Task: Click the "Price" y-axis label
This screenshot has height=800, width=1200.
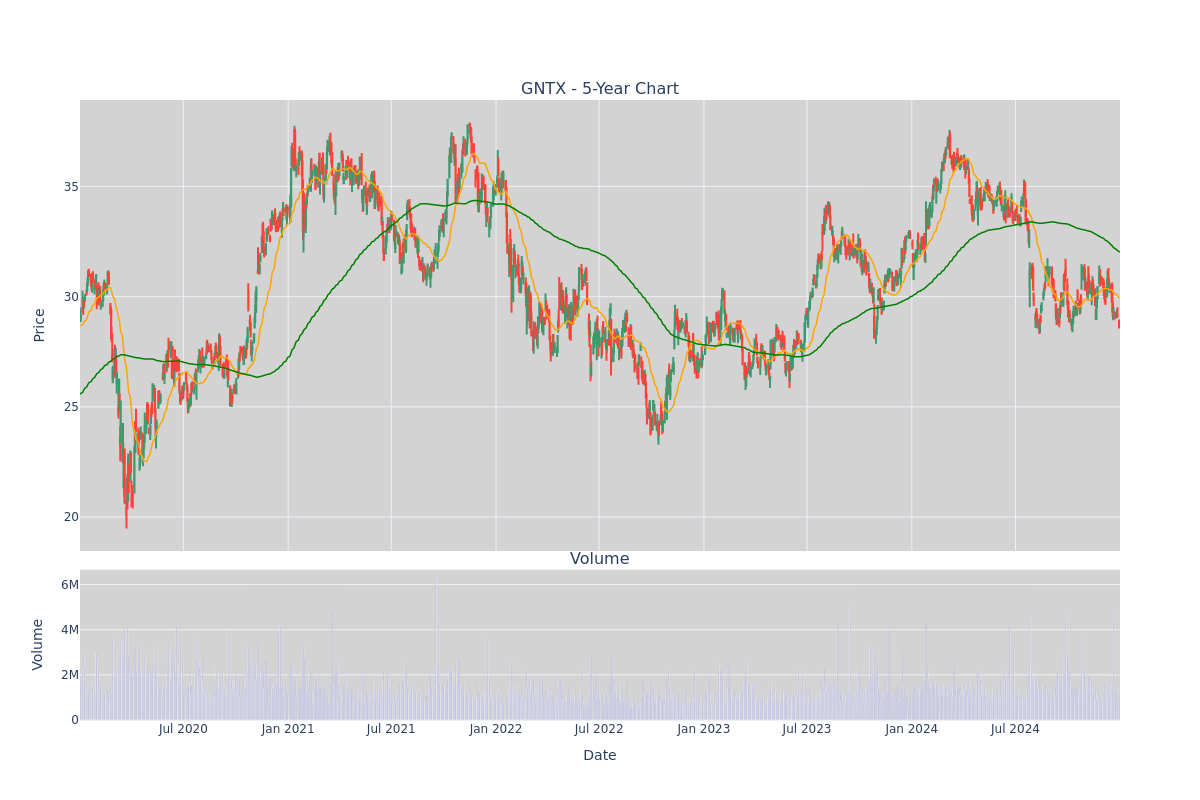Action: pos(40,325)
